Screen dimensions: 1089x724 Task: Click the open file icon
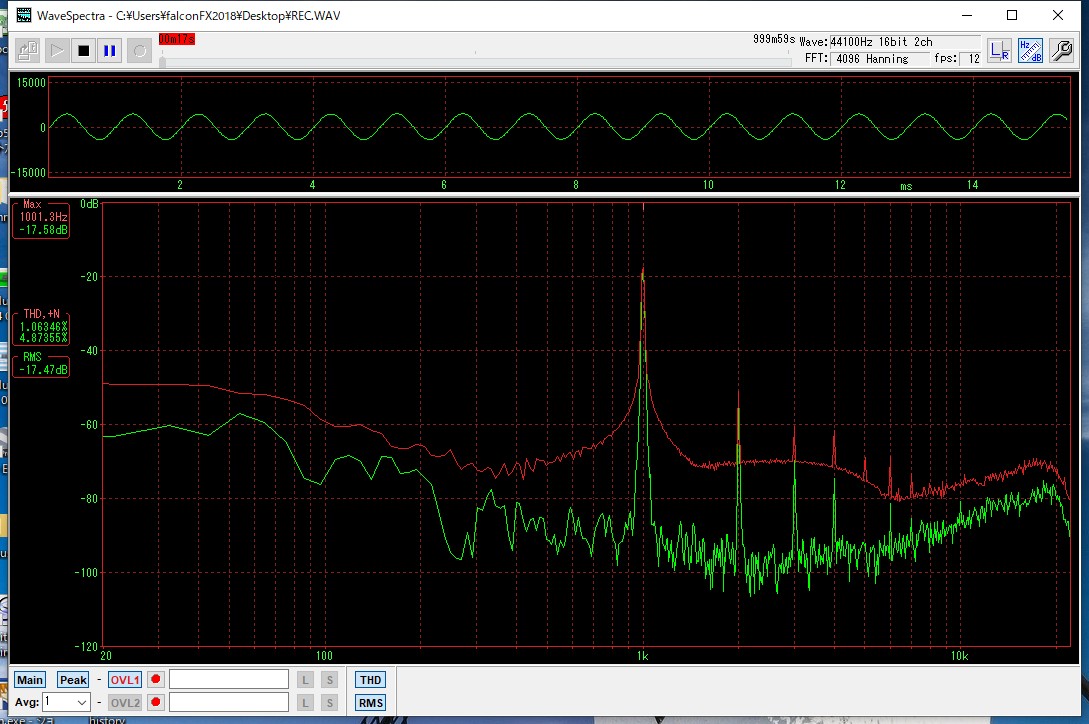[28, 50]
